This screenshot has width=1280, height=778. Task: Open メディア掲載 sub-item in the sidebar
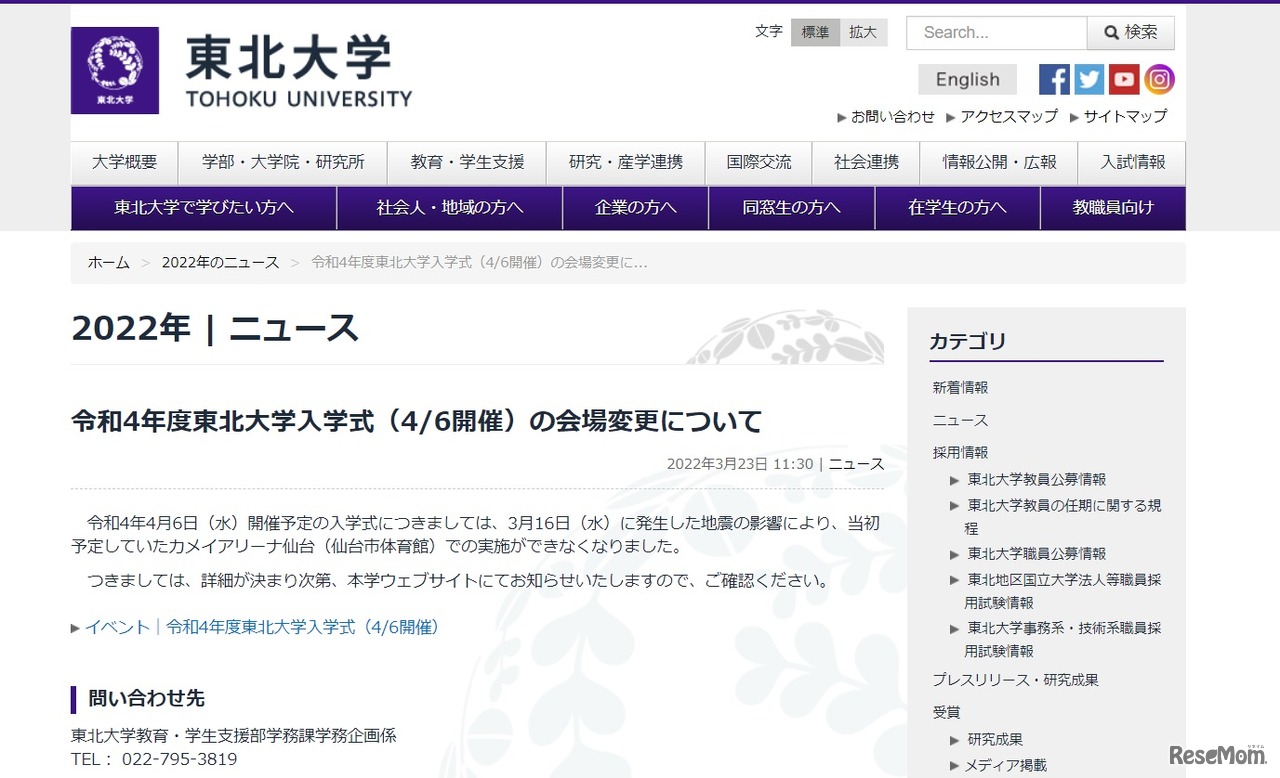(1006, 766)
